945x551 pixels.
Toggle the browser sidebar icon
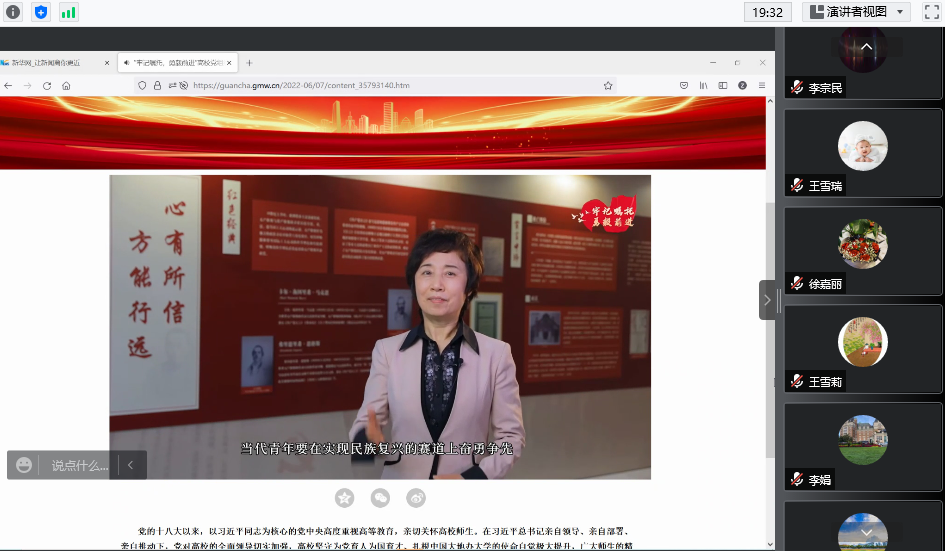click(x=723, y=86)
